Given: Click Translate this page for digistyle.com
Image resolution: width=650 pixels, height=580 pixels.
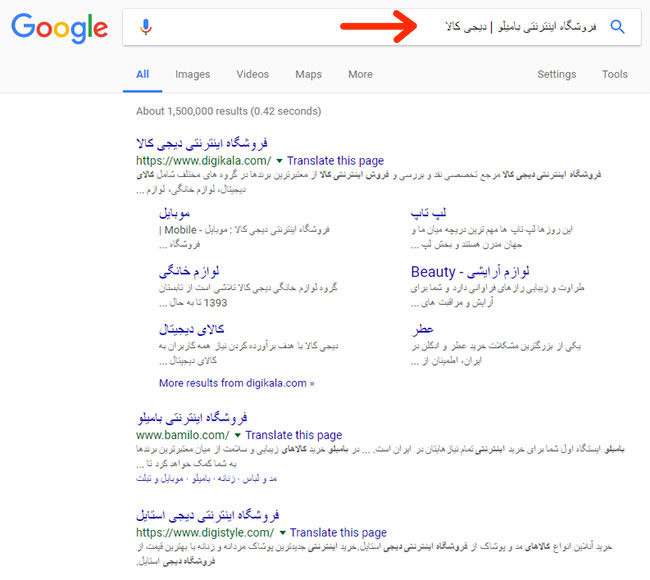Looking at the screenshot, I should pyautogui.click(x=338, y=533).
